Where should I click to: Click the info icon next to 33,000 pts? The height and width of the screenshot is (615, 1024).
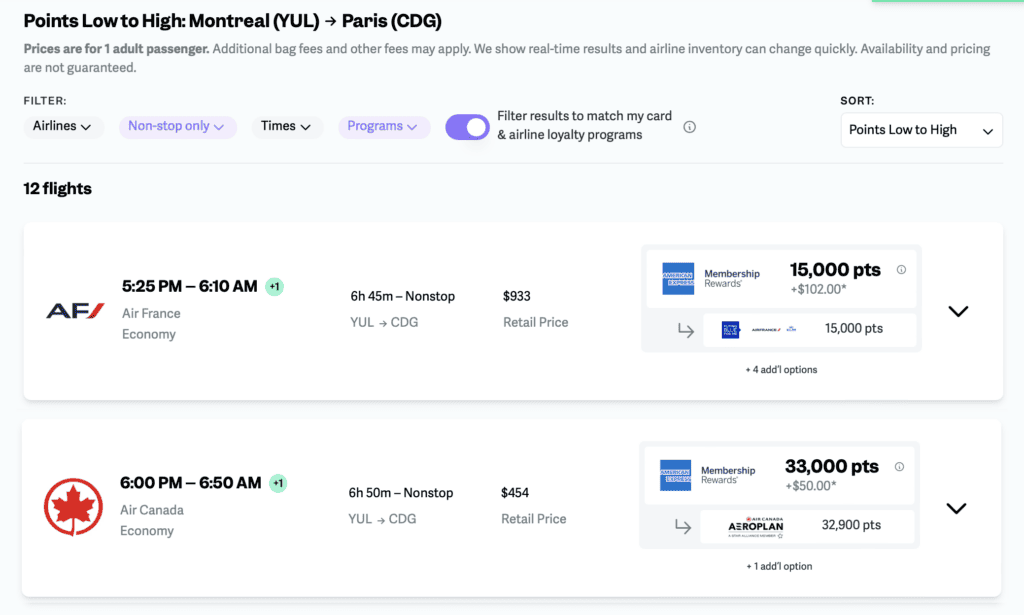899,467
